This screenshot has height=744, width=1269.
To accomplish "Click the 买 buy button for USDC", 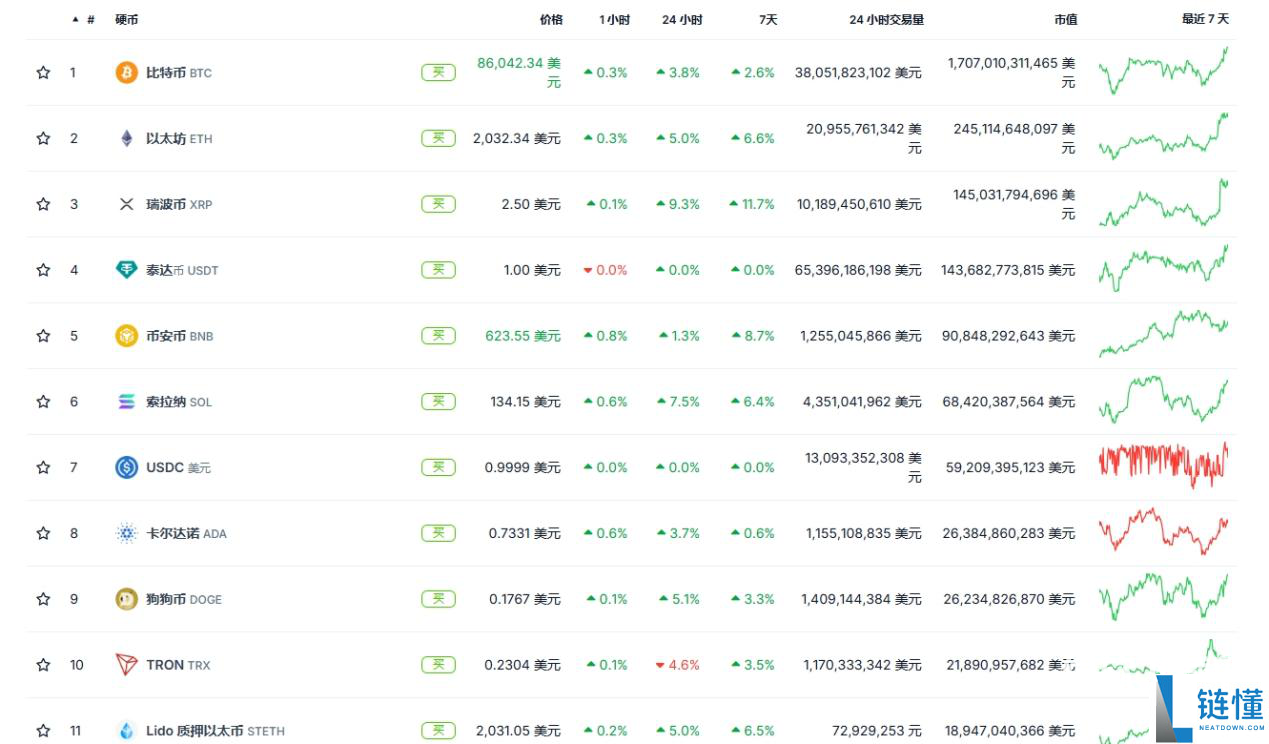I will coord(438,467).
